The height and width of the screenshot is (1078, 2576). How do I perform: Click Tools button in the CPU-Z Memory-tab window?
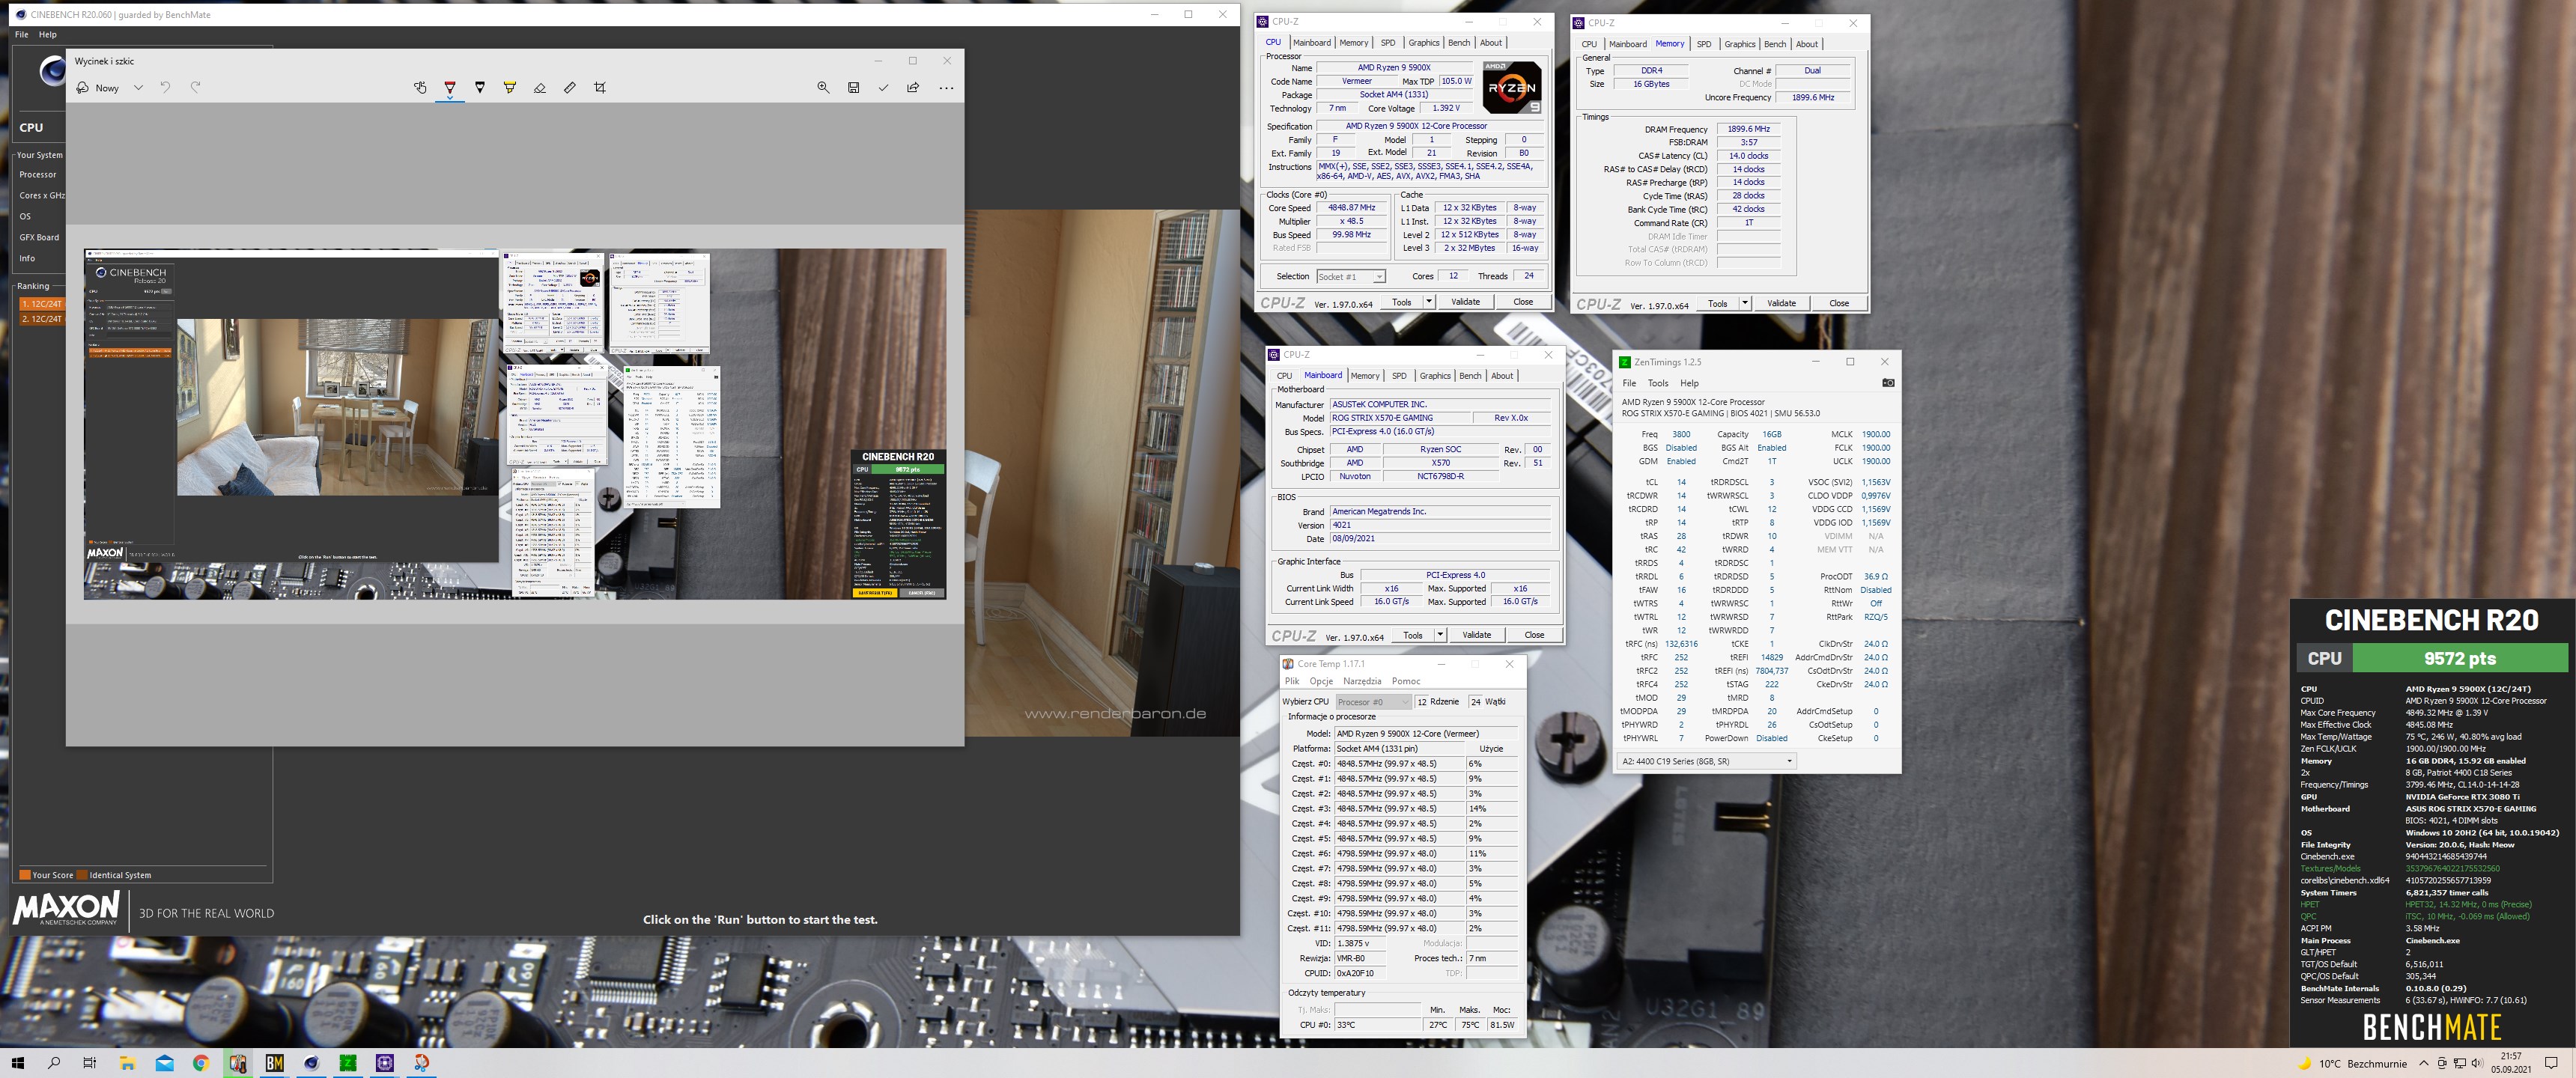[x=1717, y=303]
